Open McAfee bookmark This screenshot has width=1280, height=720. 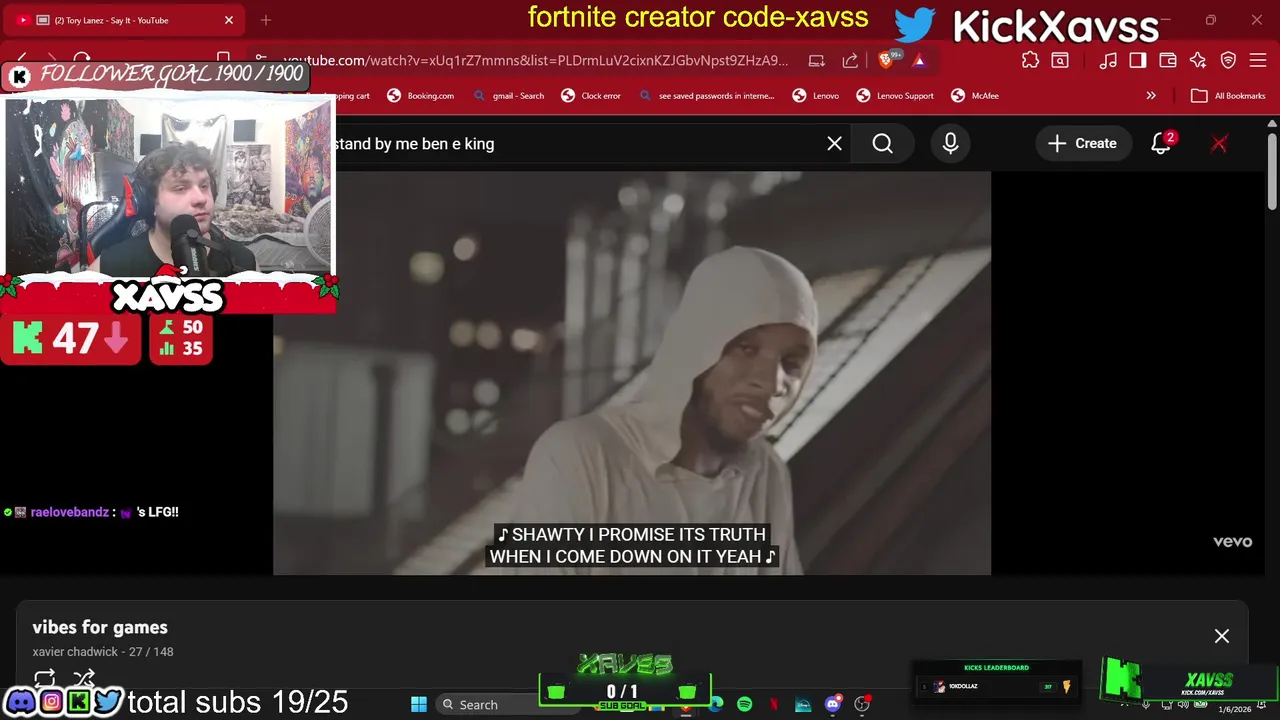[x=975, y=96]
